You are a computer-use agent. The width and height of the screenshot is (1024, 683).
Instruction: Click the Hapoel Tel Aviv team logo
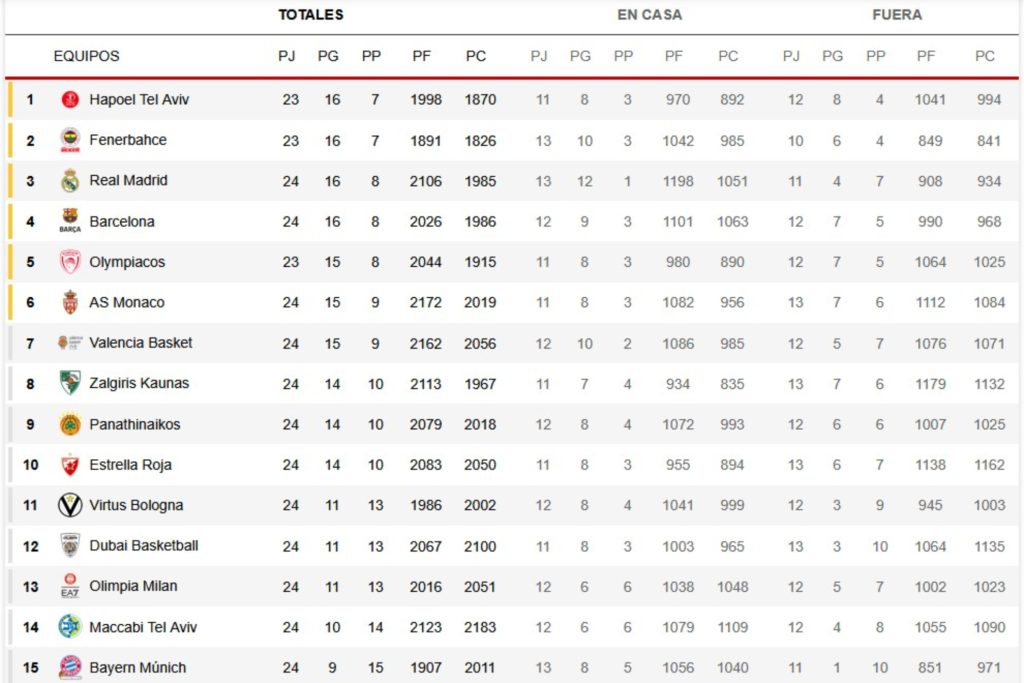pos(69,100)
